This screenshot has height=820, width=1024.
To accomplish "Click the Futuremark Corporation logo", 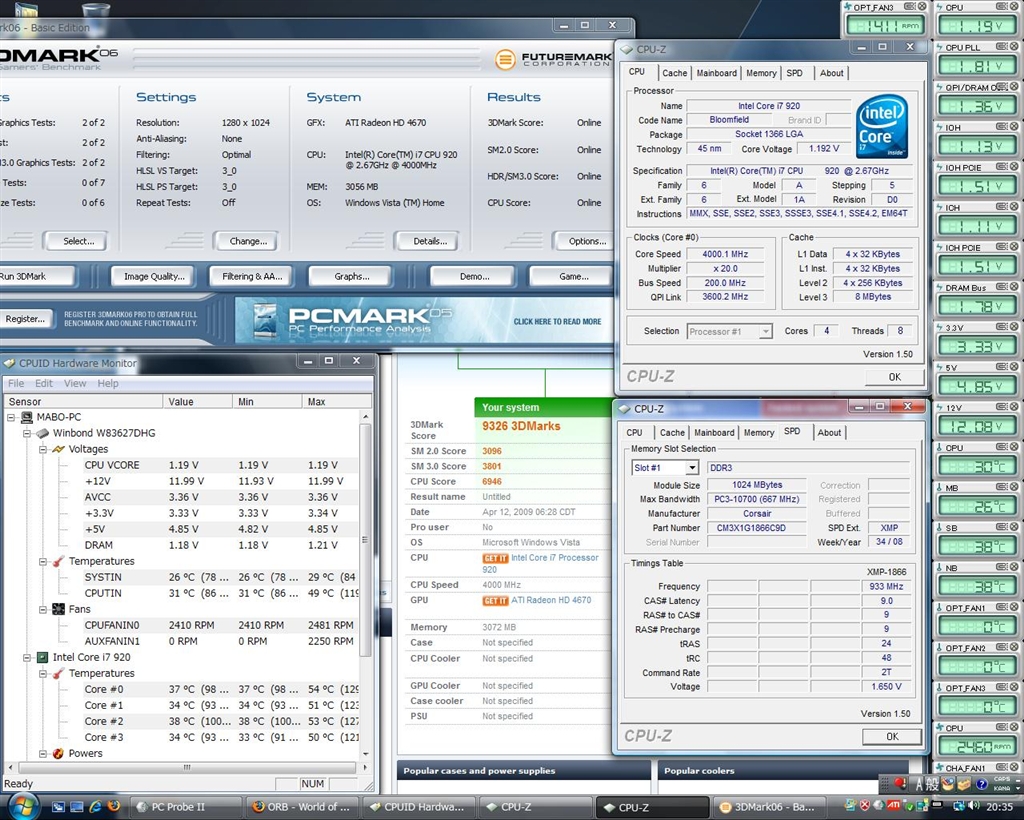I will coord(551,59).
